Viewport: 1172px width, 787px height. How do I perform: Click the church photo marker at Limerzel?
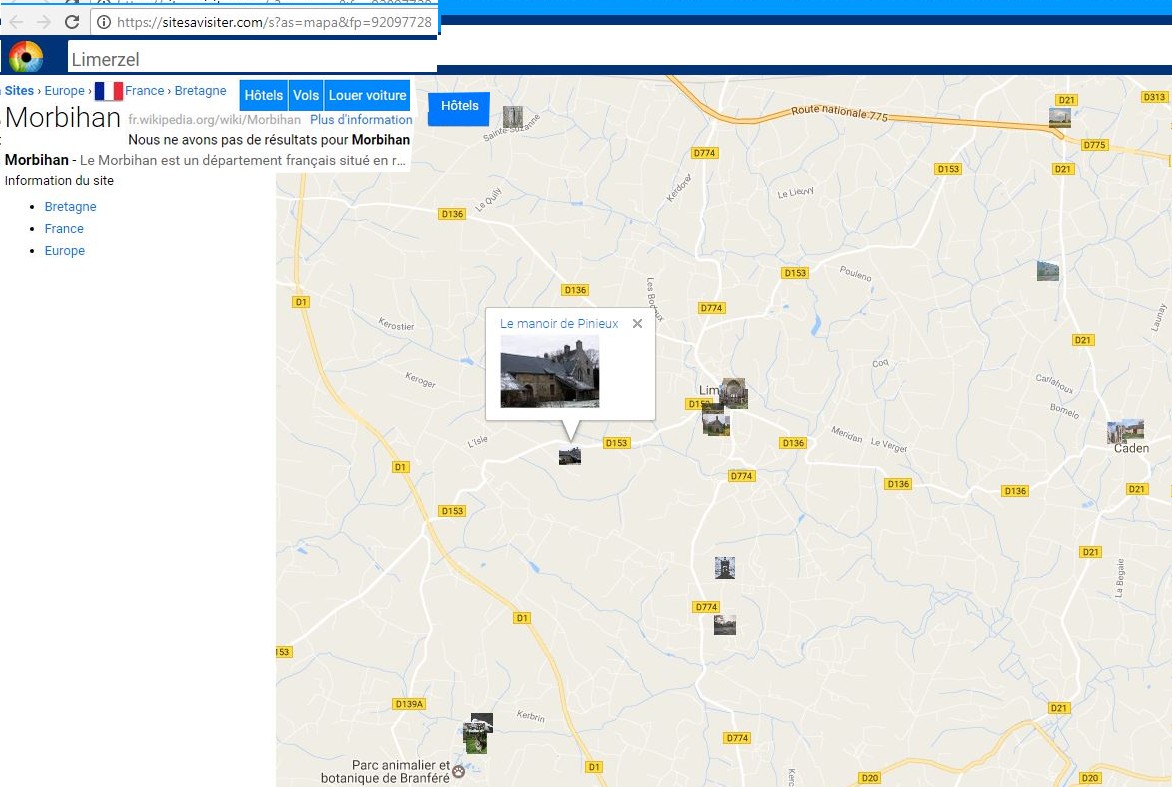(x=734, y=393)
